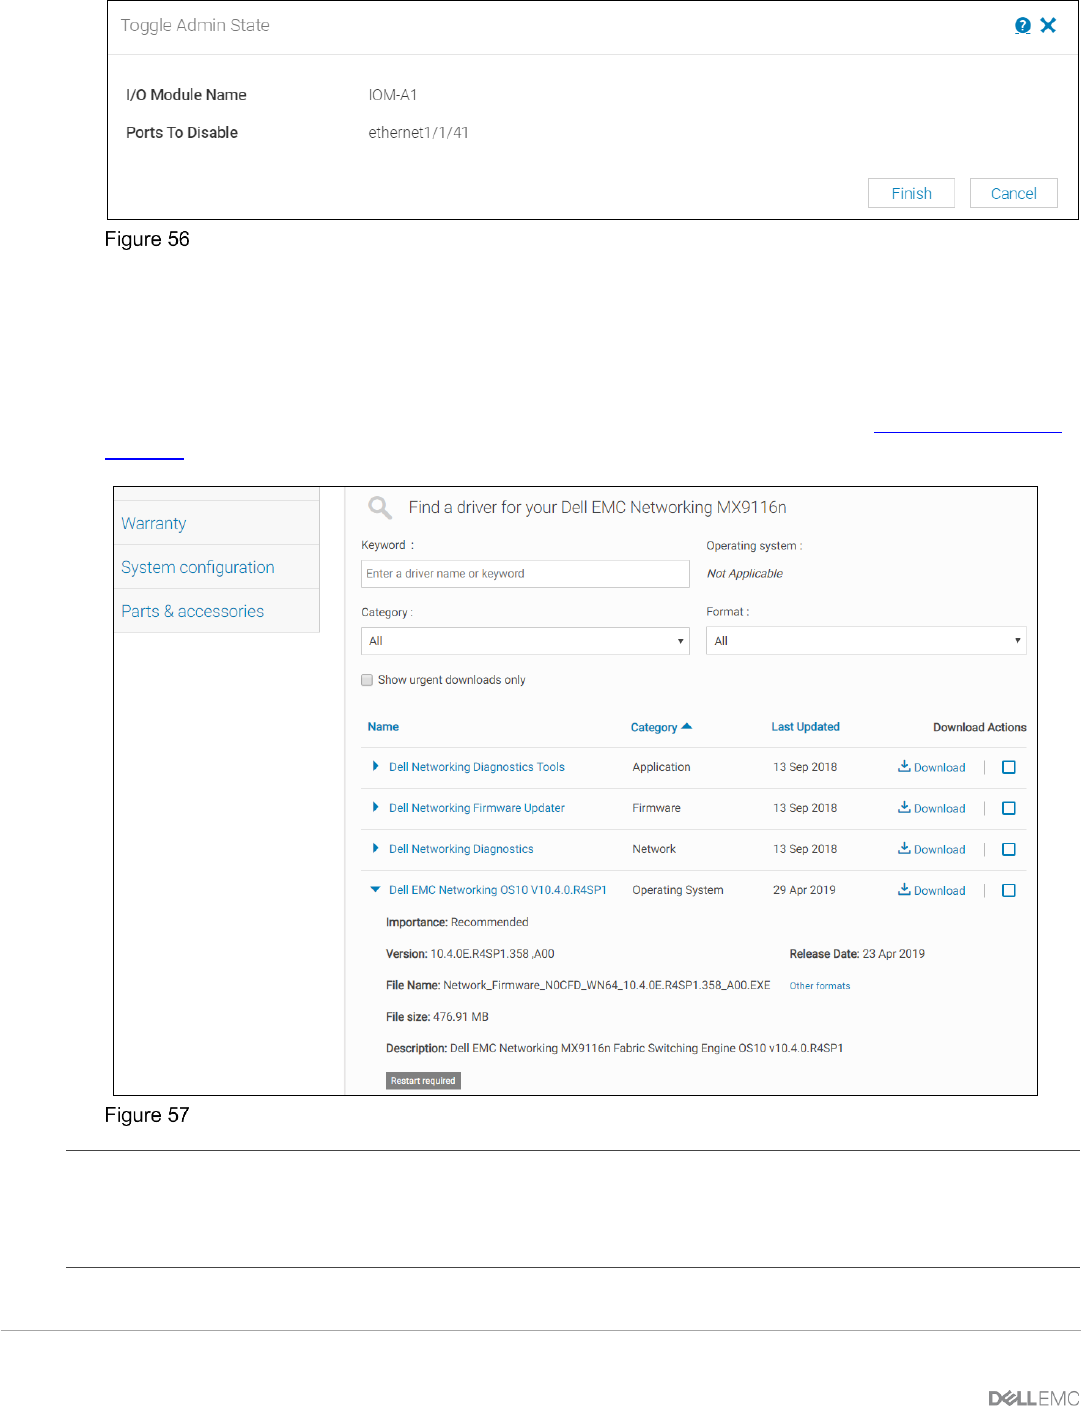Open Dell EMC Networking OS10 V10.4.0.R4SP1 link

pyautogui.click(x=497, y=890)
